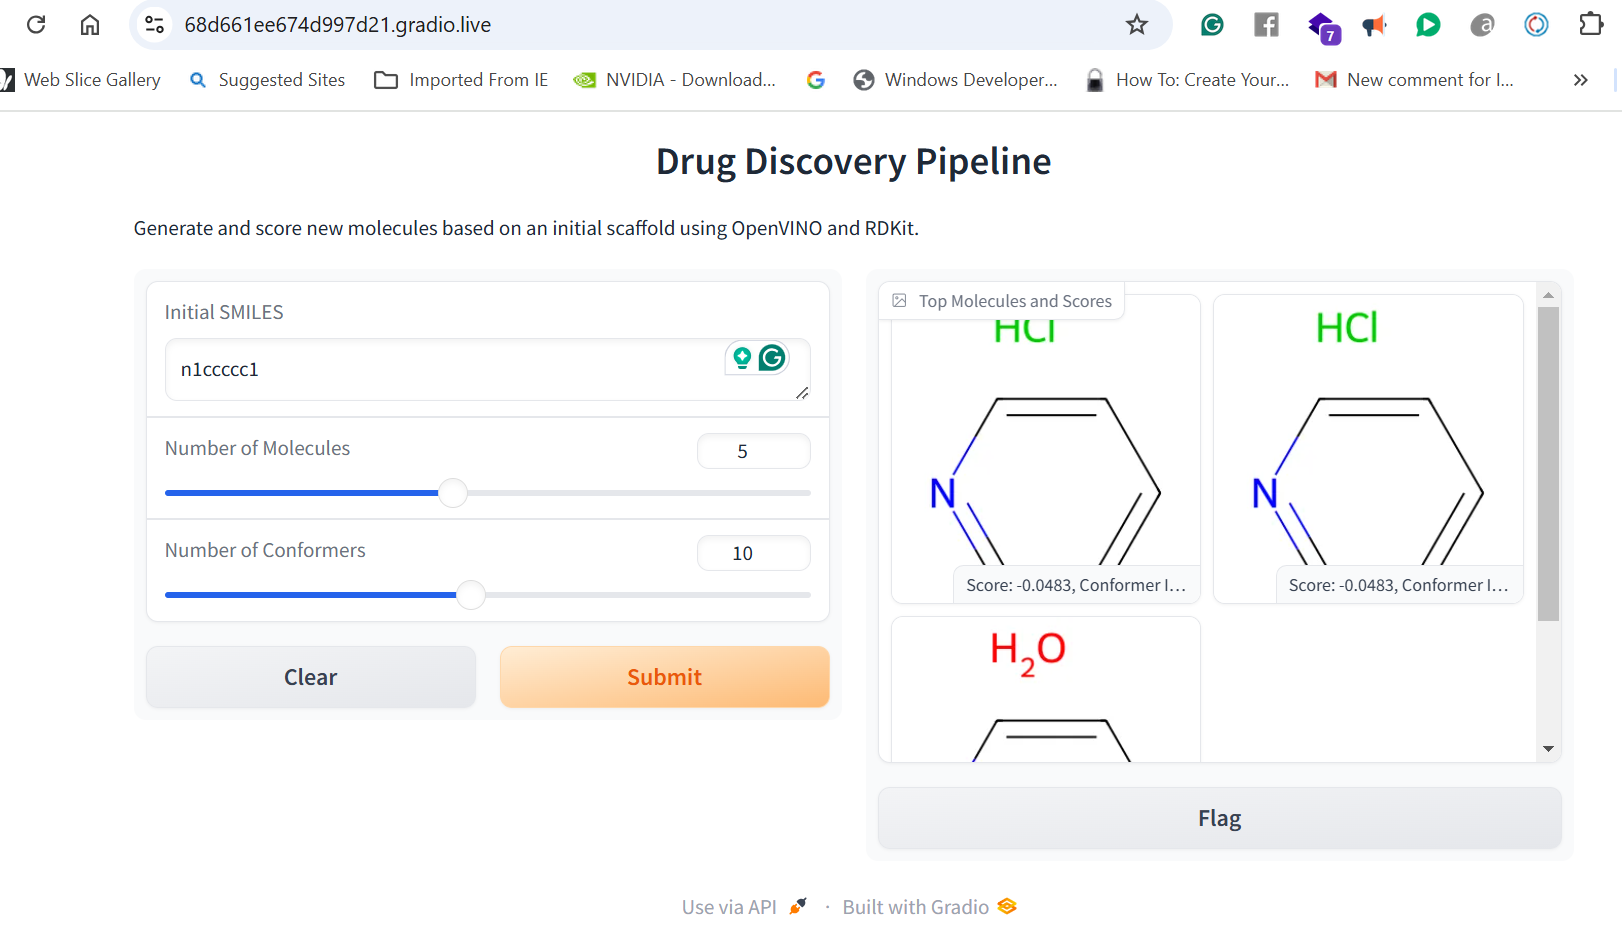The height and width of the screenshot is (928, 1622).
Task: Click the 'Initial SMILES' label text
Action: (224, 312)
